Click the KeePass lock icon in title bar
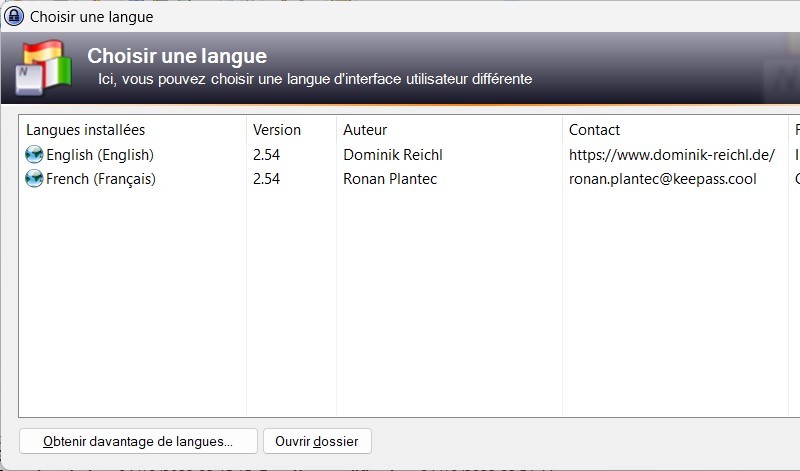The height and width of the screenshot is (471, 800). 14,16
